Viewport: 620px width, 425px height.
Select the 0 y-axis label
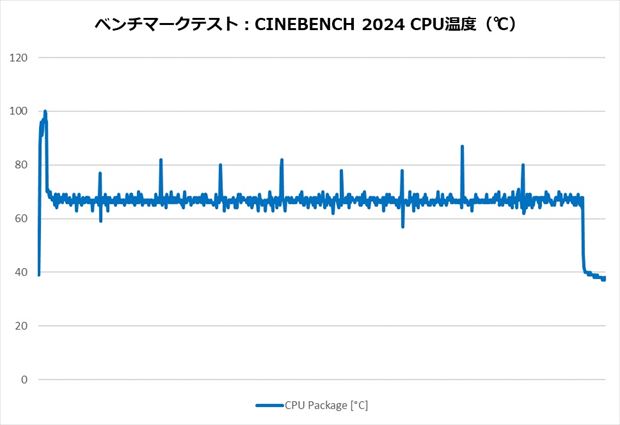point(24,380)
